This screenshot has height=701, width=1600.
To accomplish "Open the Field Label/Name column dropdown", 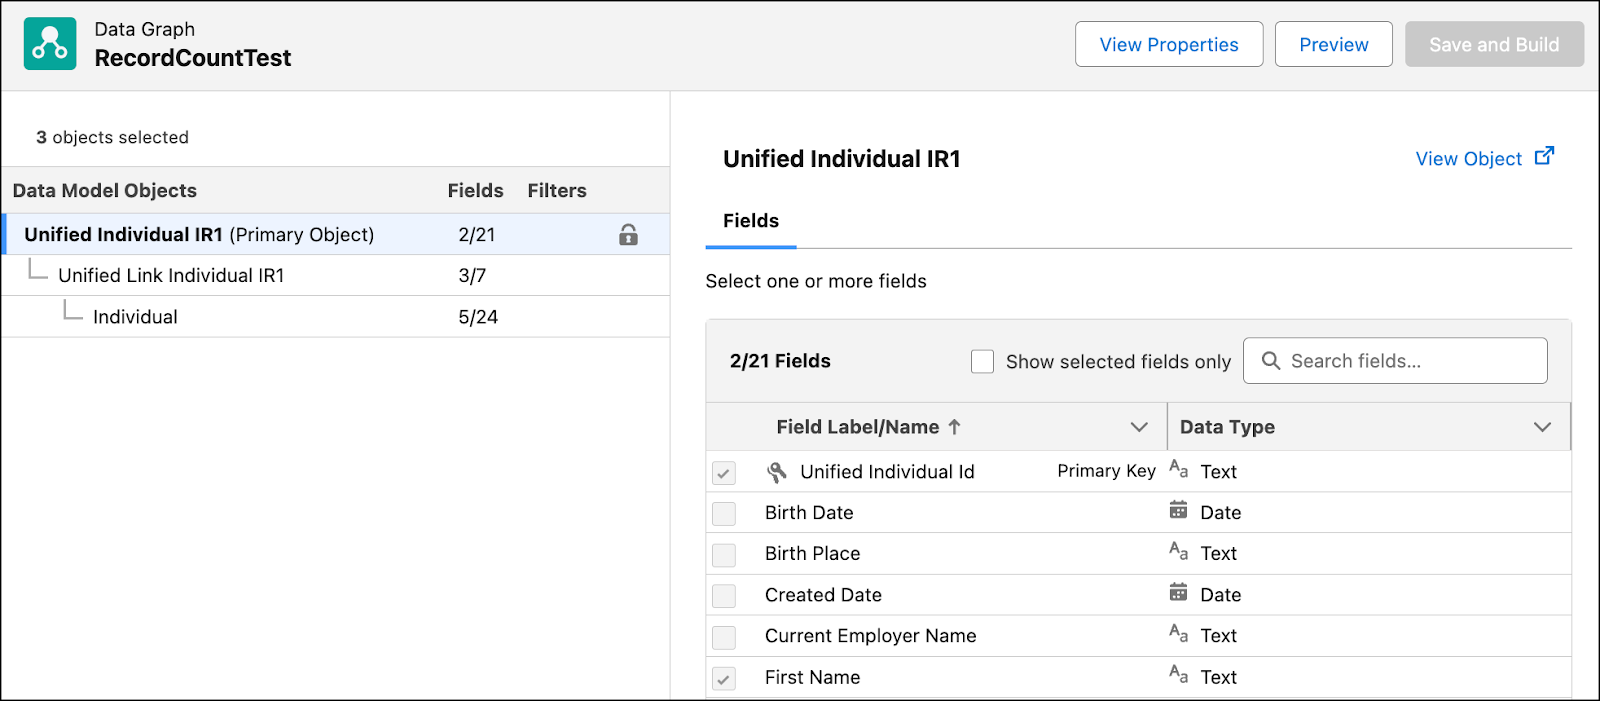I will [x=1138, y=427].
